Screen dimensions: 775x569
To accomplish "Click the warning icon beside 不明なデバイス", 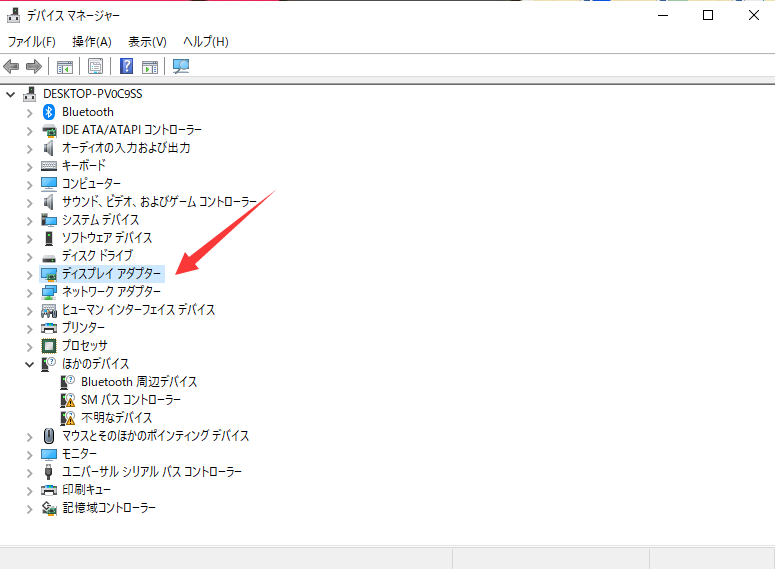I will 68,418.
